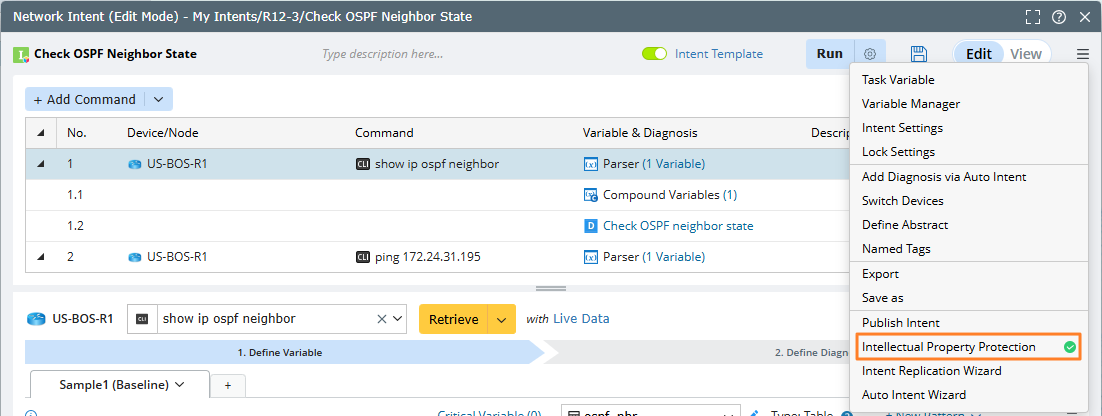The width and height of the screenshot is (1102, 416).
Task: Open the Retrieve button dropdown arrow
Action: [x=501, y=319]
